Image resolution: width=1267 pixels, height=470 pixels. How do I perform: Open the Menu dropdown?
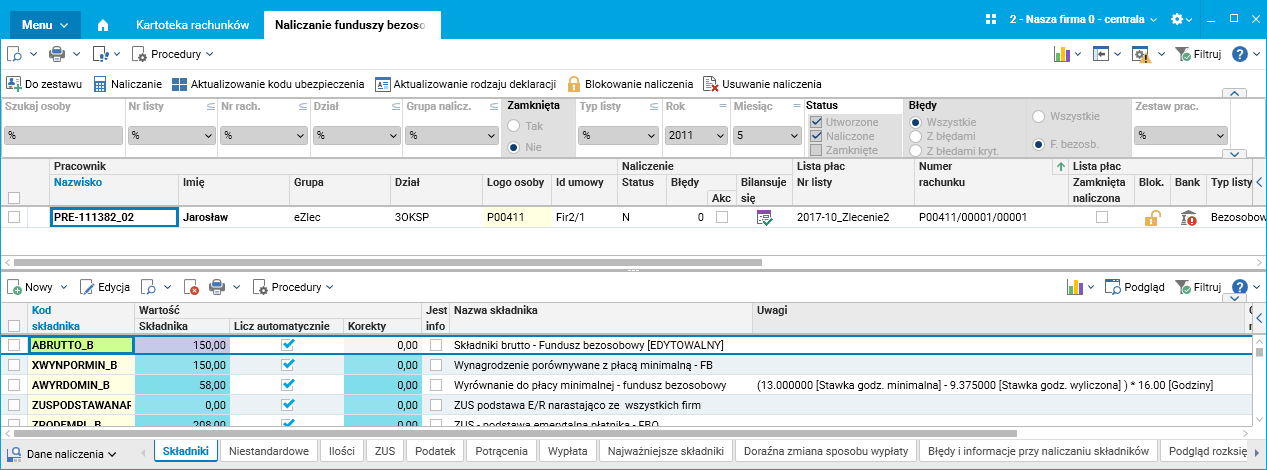coord(45,24)
